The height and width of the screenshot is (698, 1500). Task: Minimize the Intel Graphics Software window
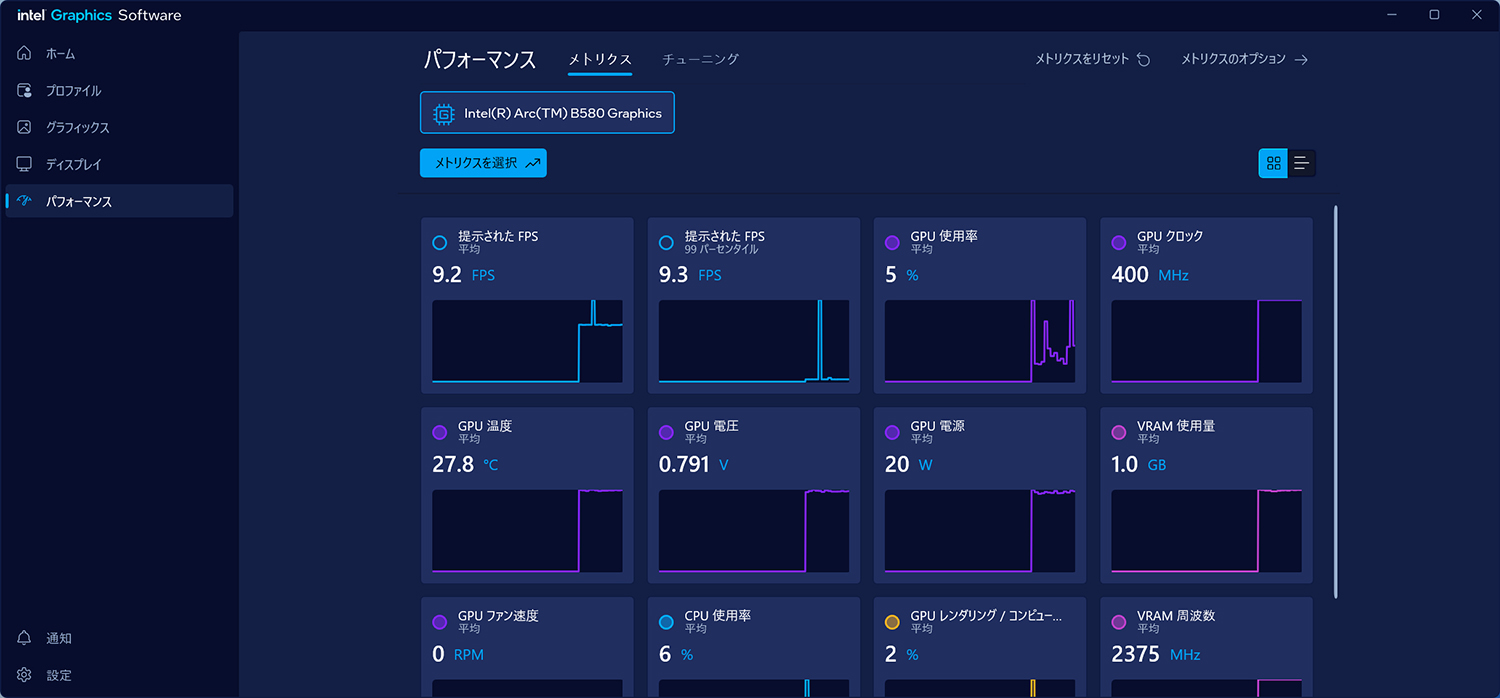1390,15
